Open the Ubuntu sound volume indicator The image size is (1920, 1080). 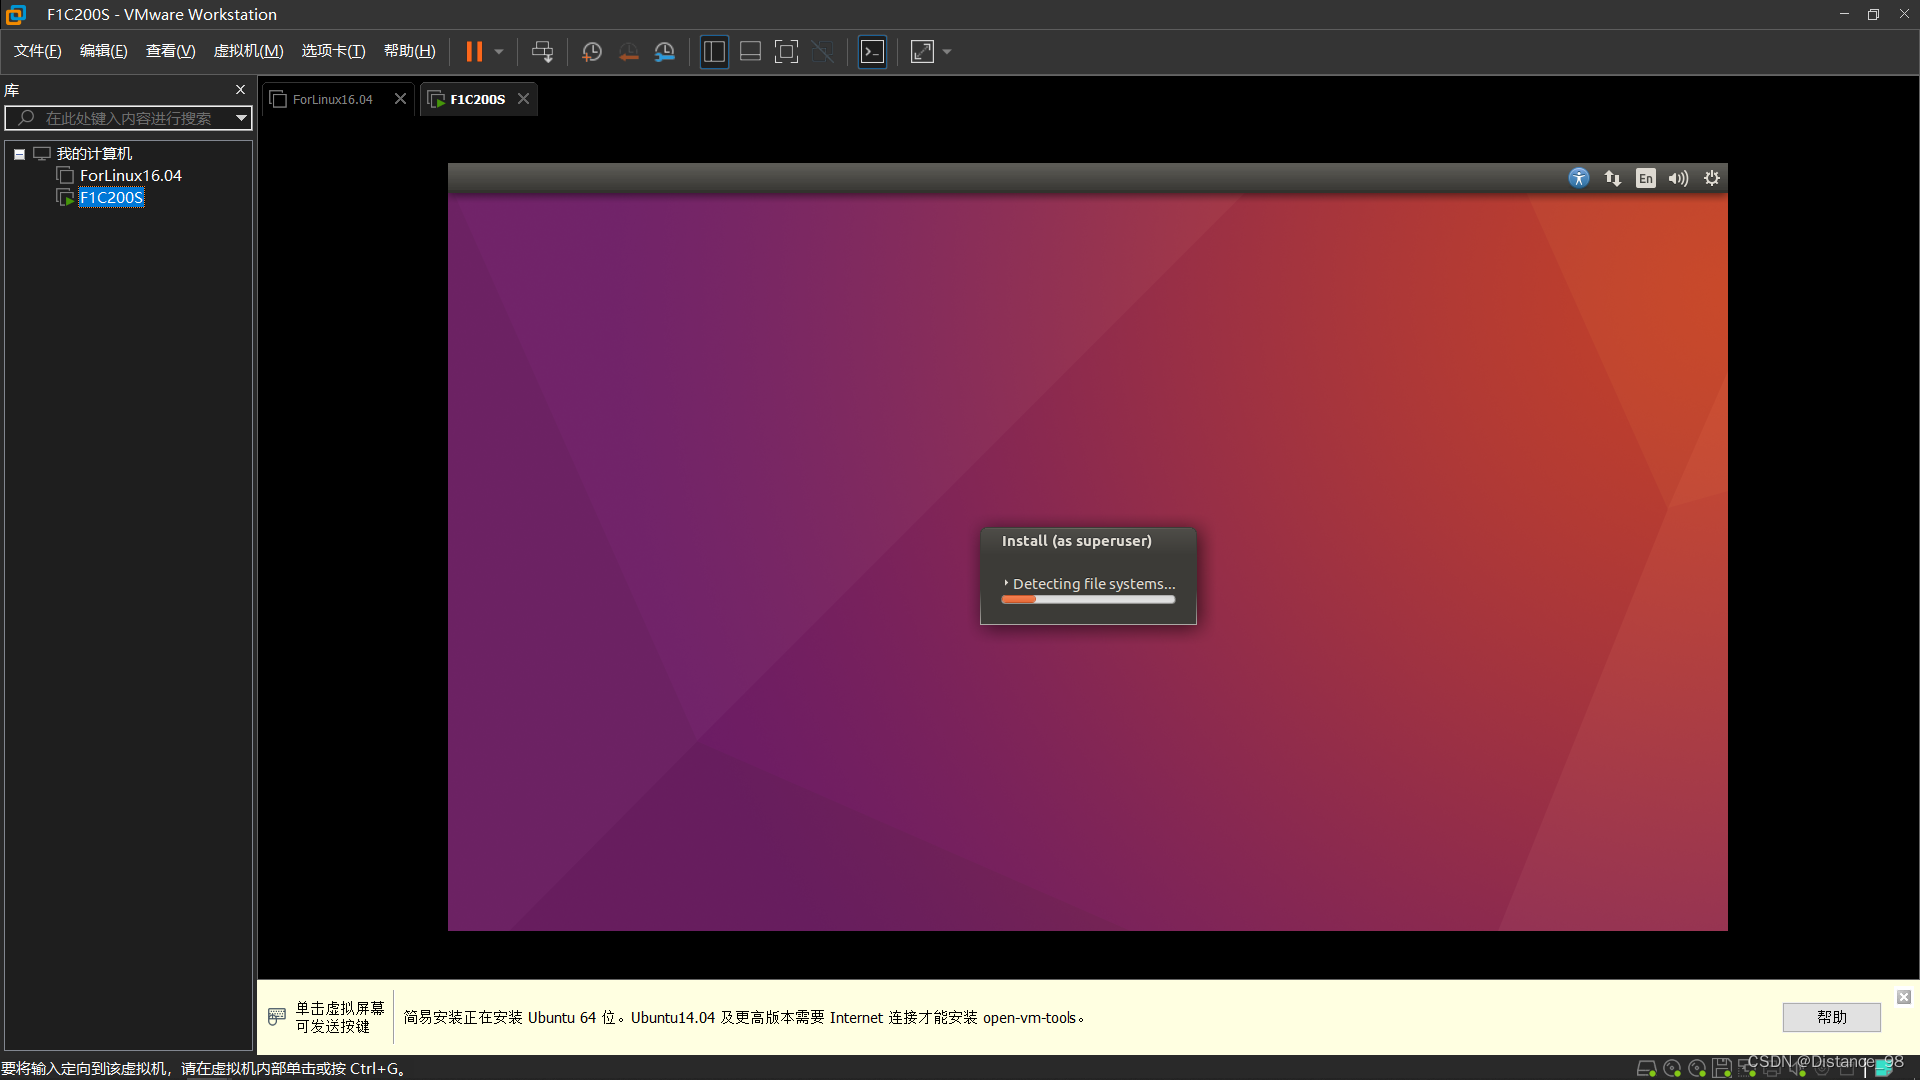(x=1678, y=178)
